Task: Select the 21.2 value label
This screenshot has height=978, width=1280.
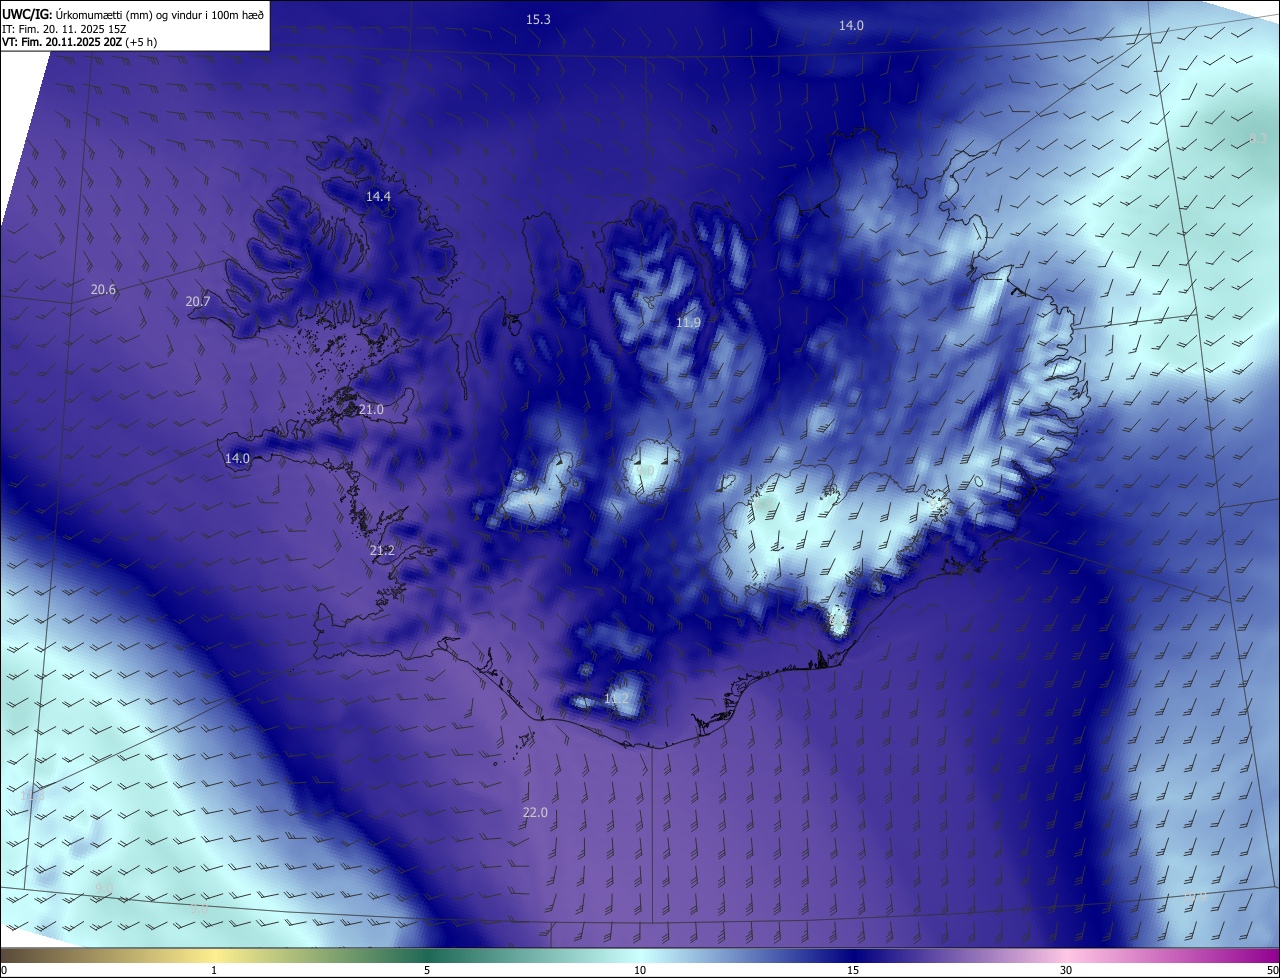Action: click(x=382, y=551)
